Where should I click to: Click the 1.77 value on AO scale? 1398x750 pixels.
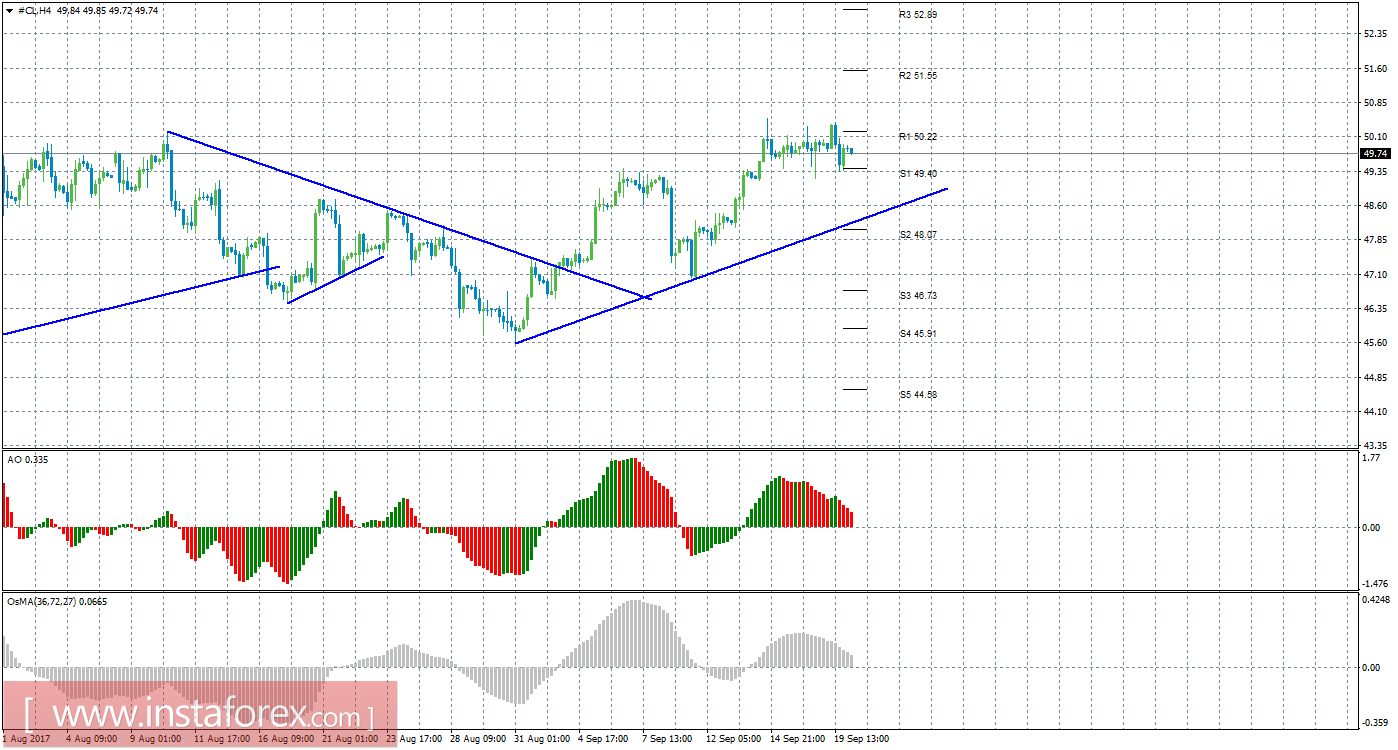click(x=1372, y=458)
